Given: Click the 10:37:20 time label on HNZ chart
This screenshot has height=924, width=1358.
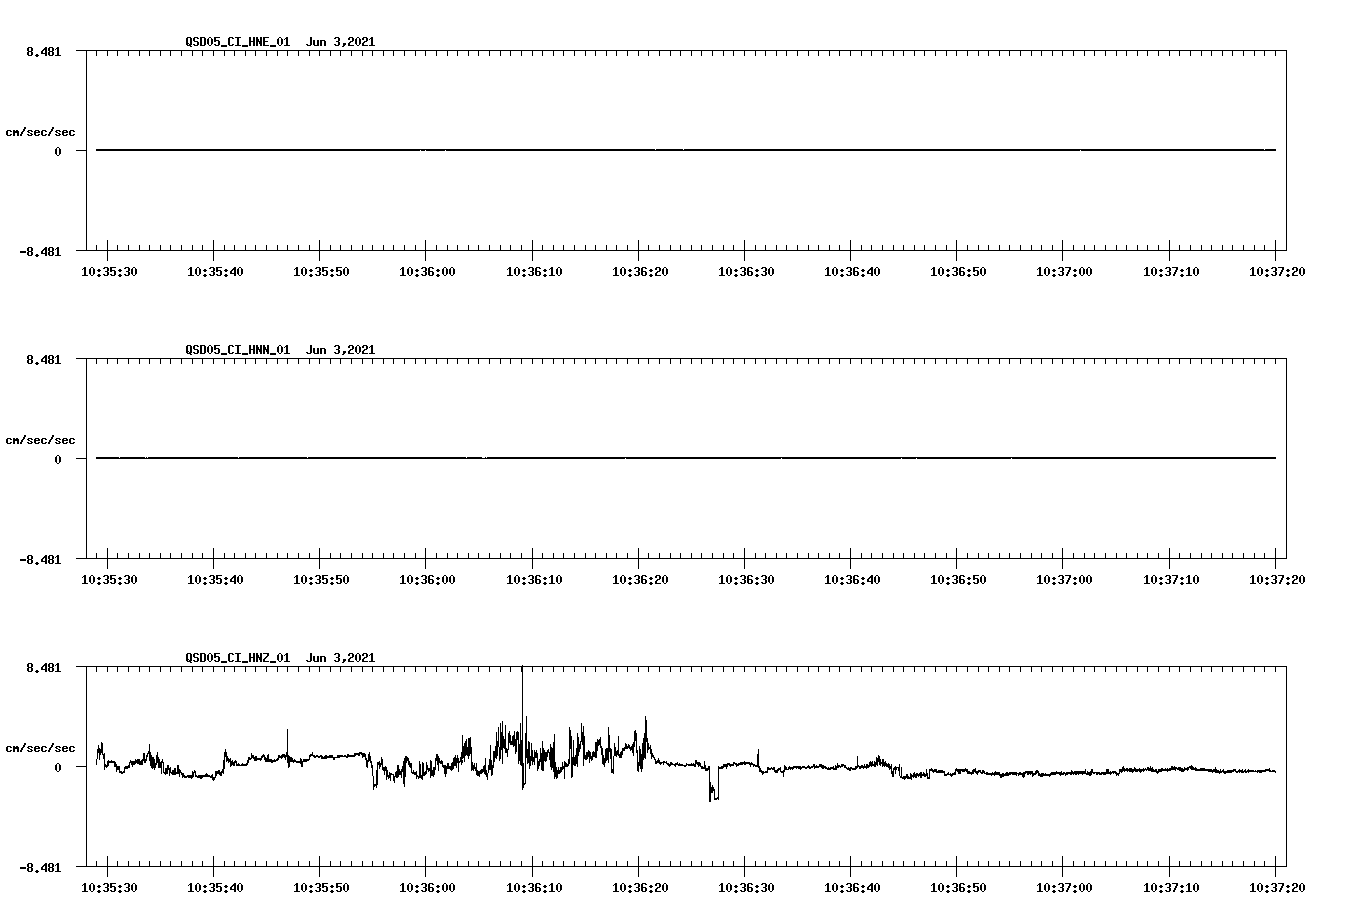Looking at the screenshot, I should click(x=1276, y=887).
